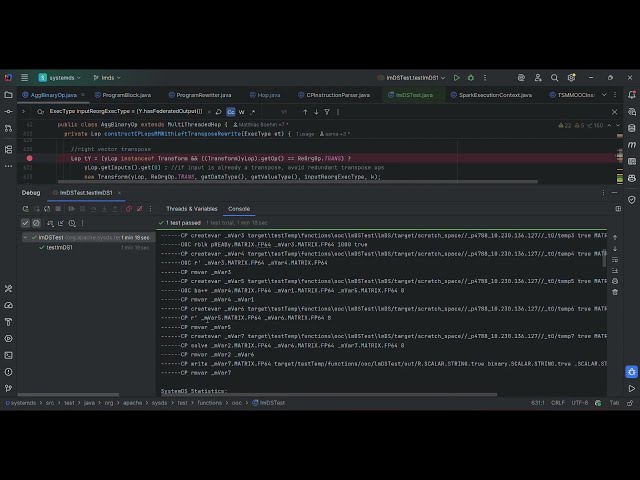
Task: Open search history dropdown in find bar
Action: pyautogui.click(x=40, y=112)
